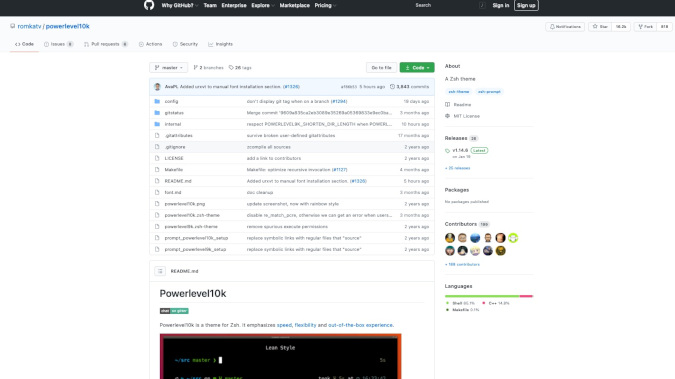Viewport: 675px width, 379px height.
Task: Click the Fork button icon
Action: (641, 27)
